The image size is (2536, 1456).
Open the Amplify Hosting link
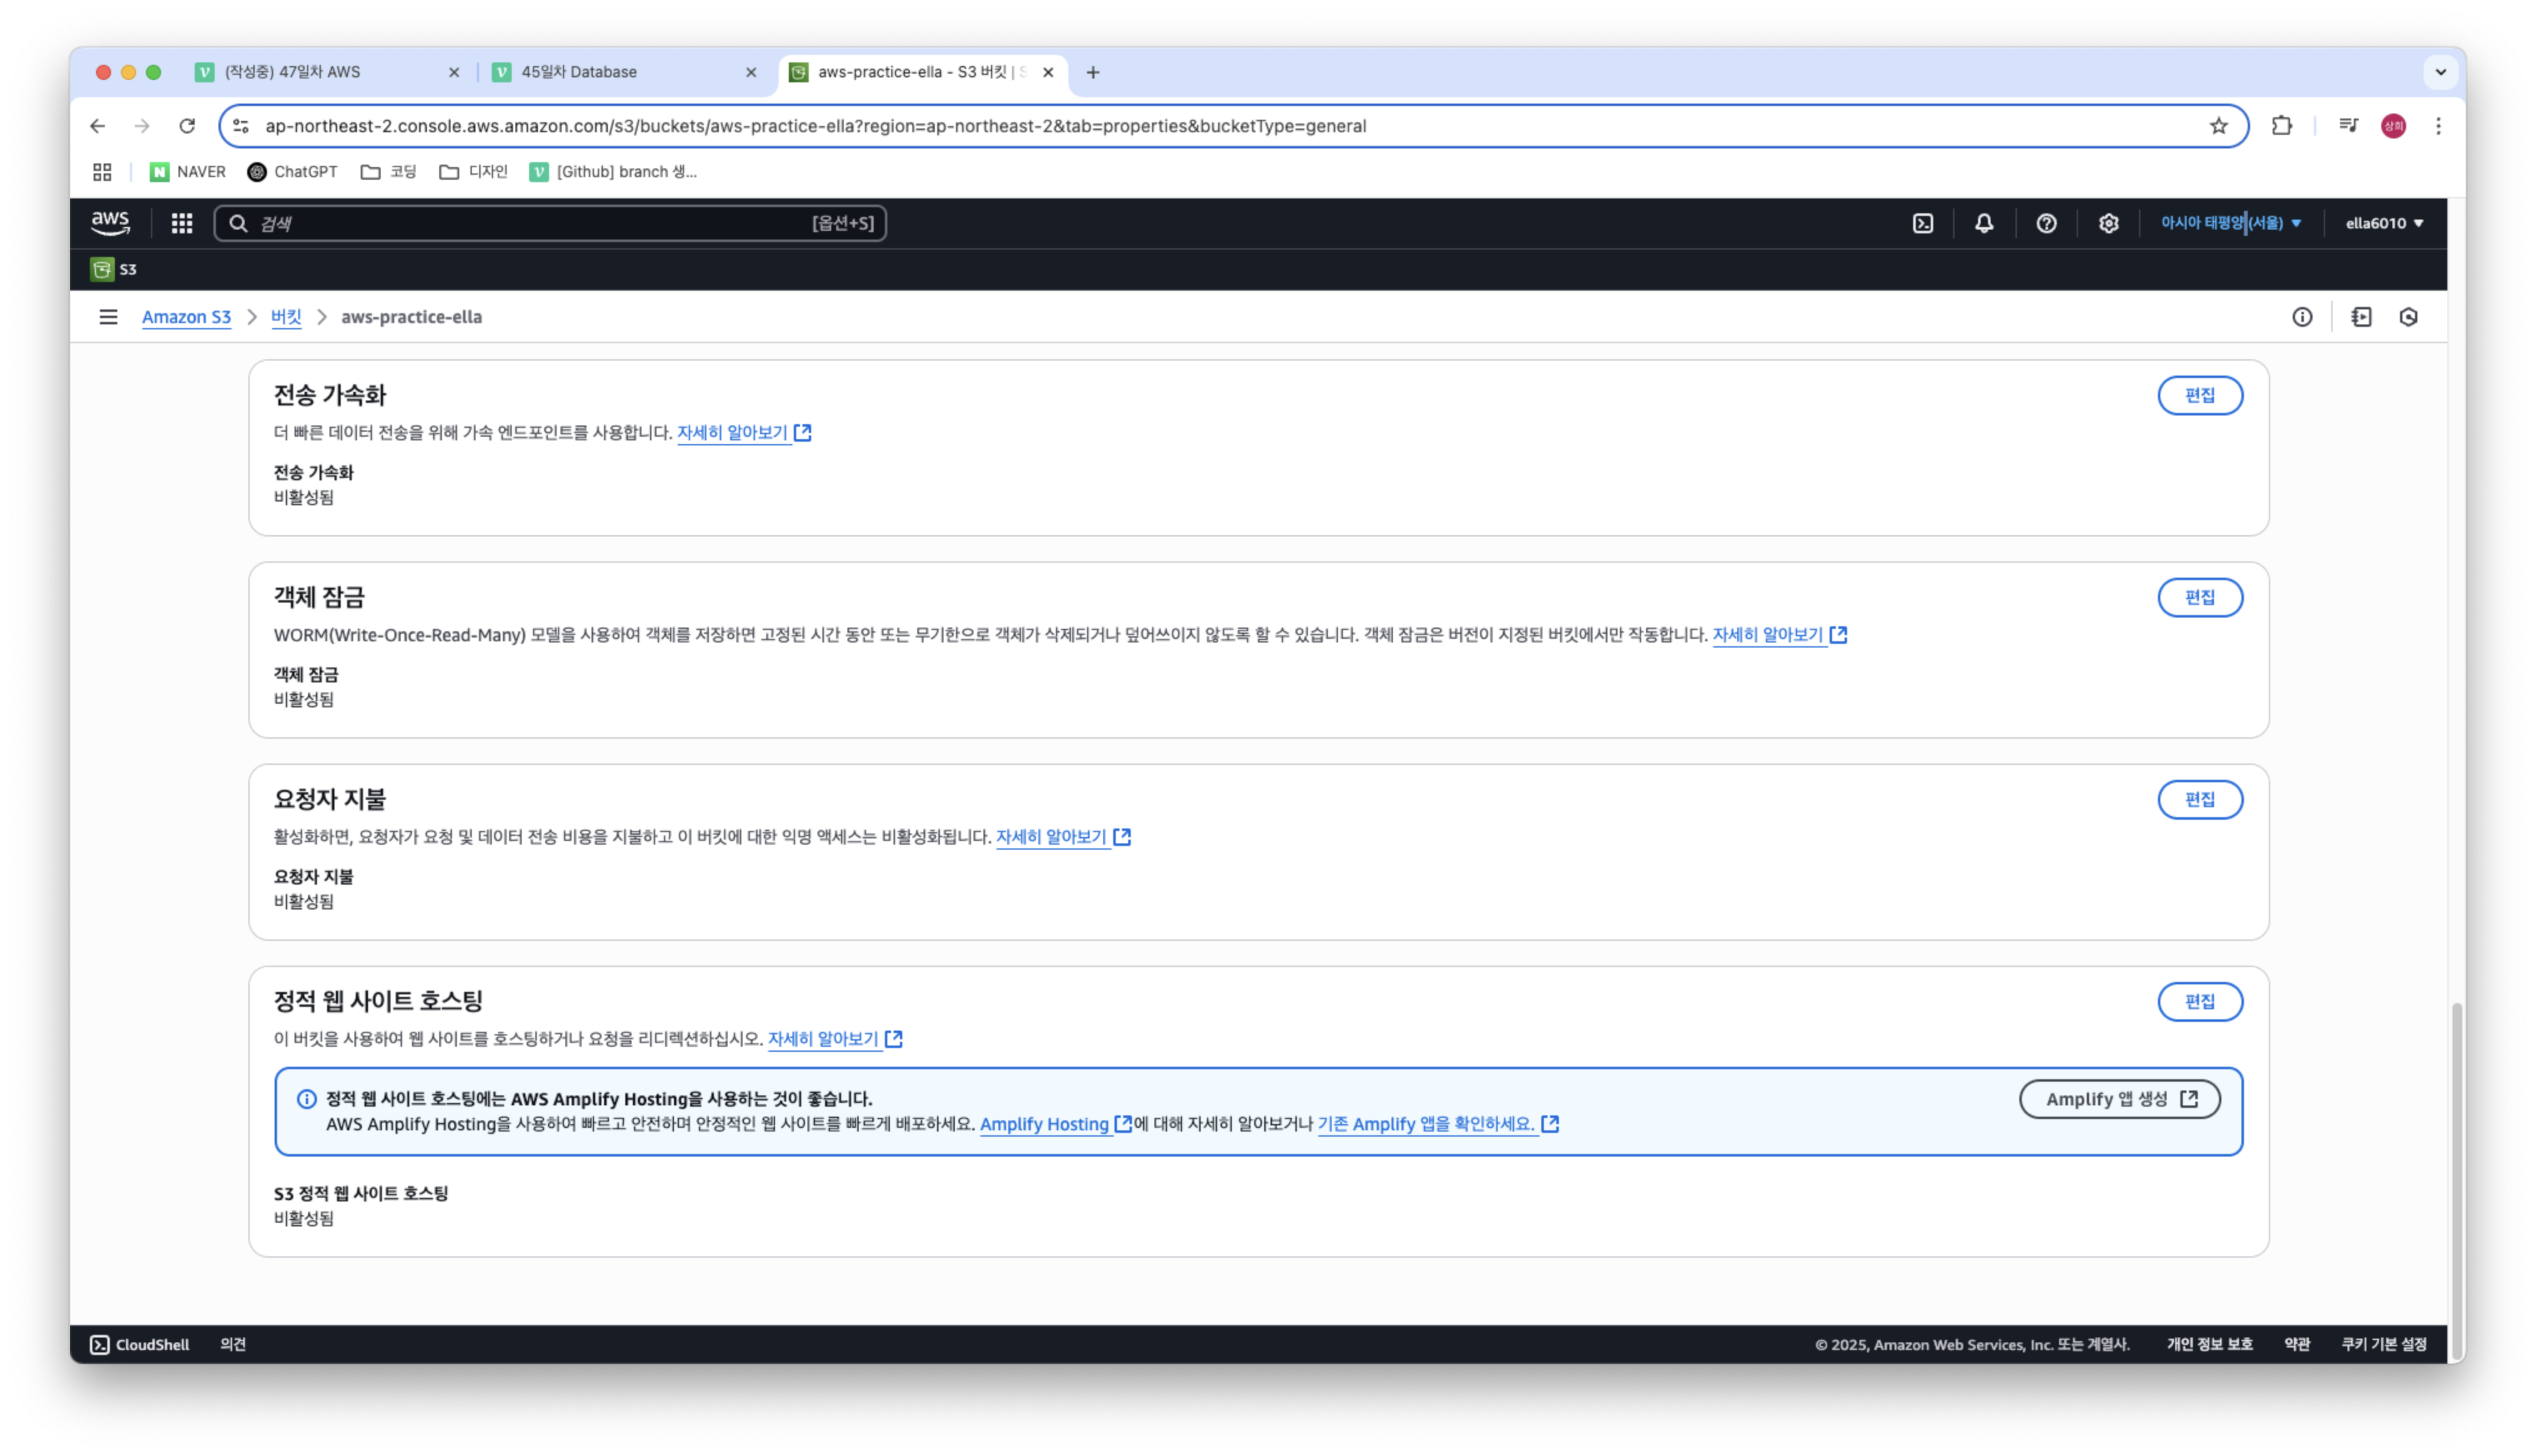click(x=1055, y=1124)
